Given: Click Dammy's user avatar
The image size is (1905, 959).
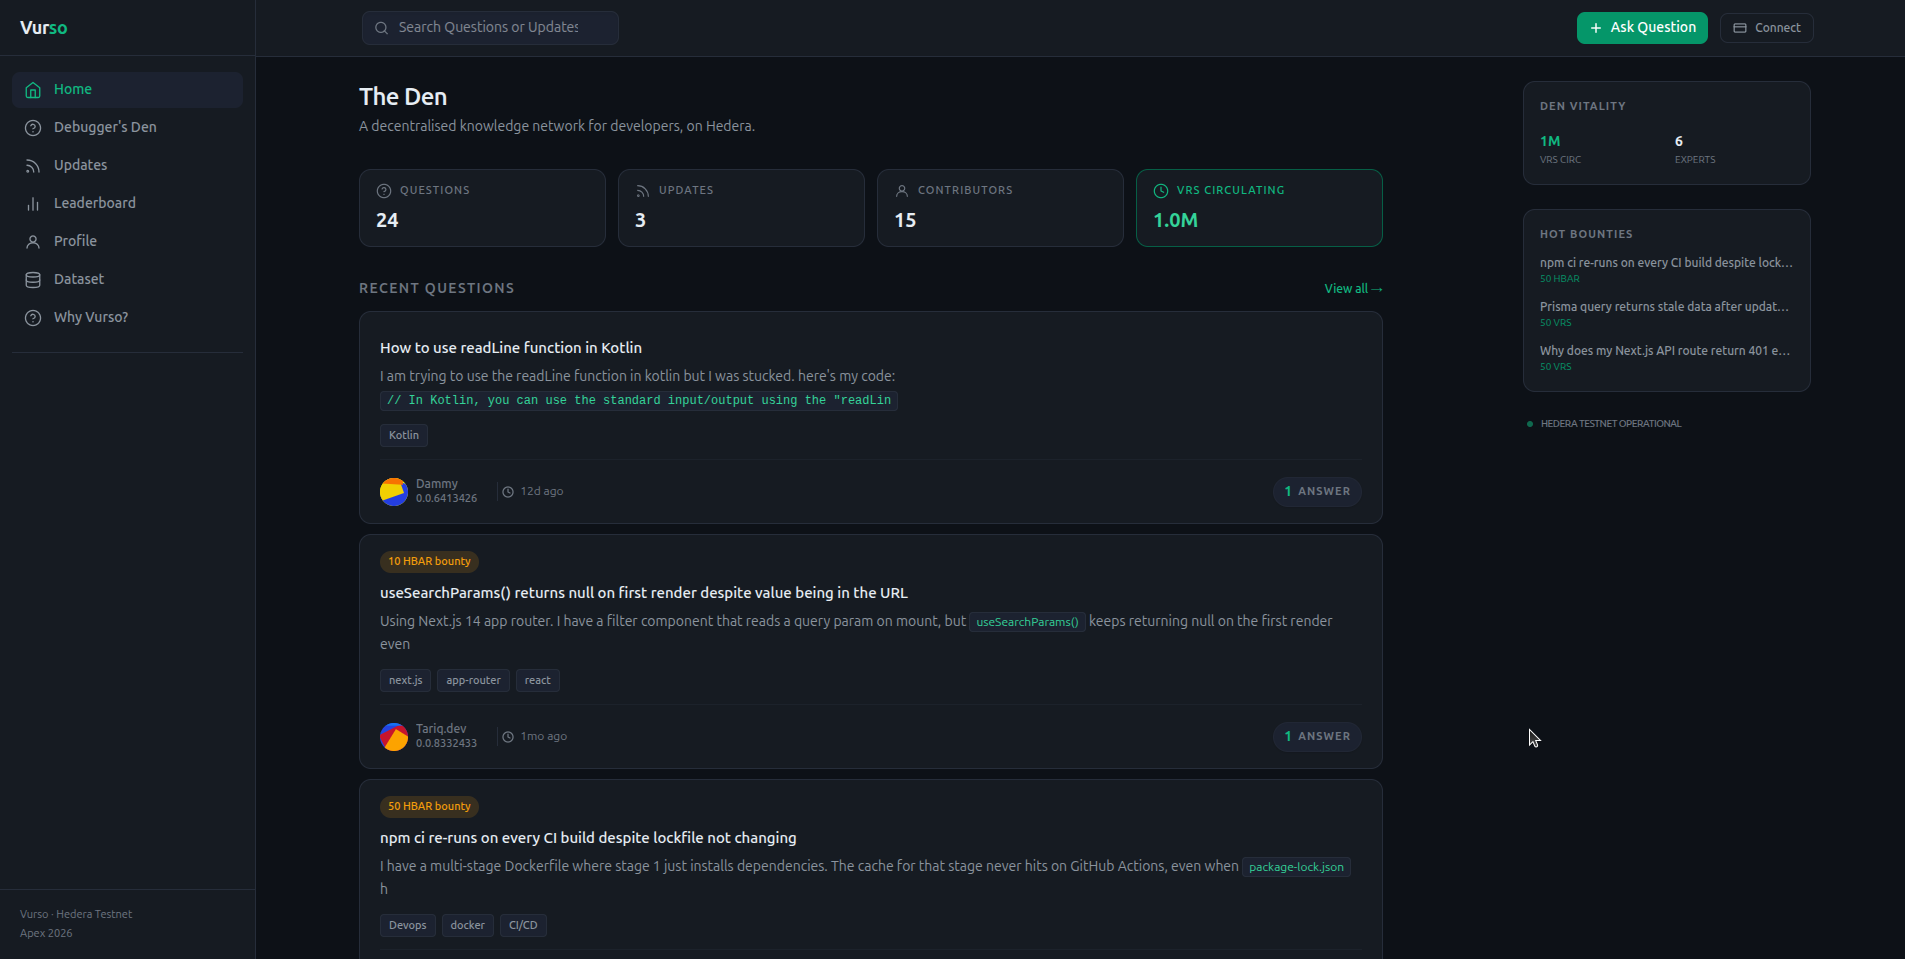Looking at the screenshot, I should 394,492.
